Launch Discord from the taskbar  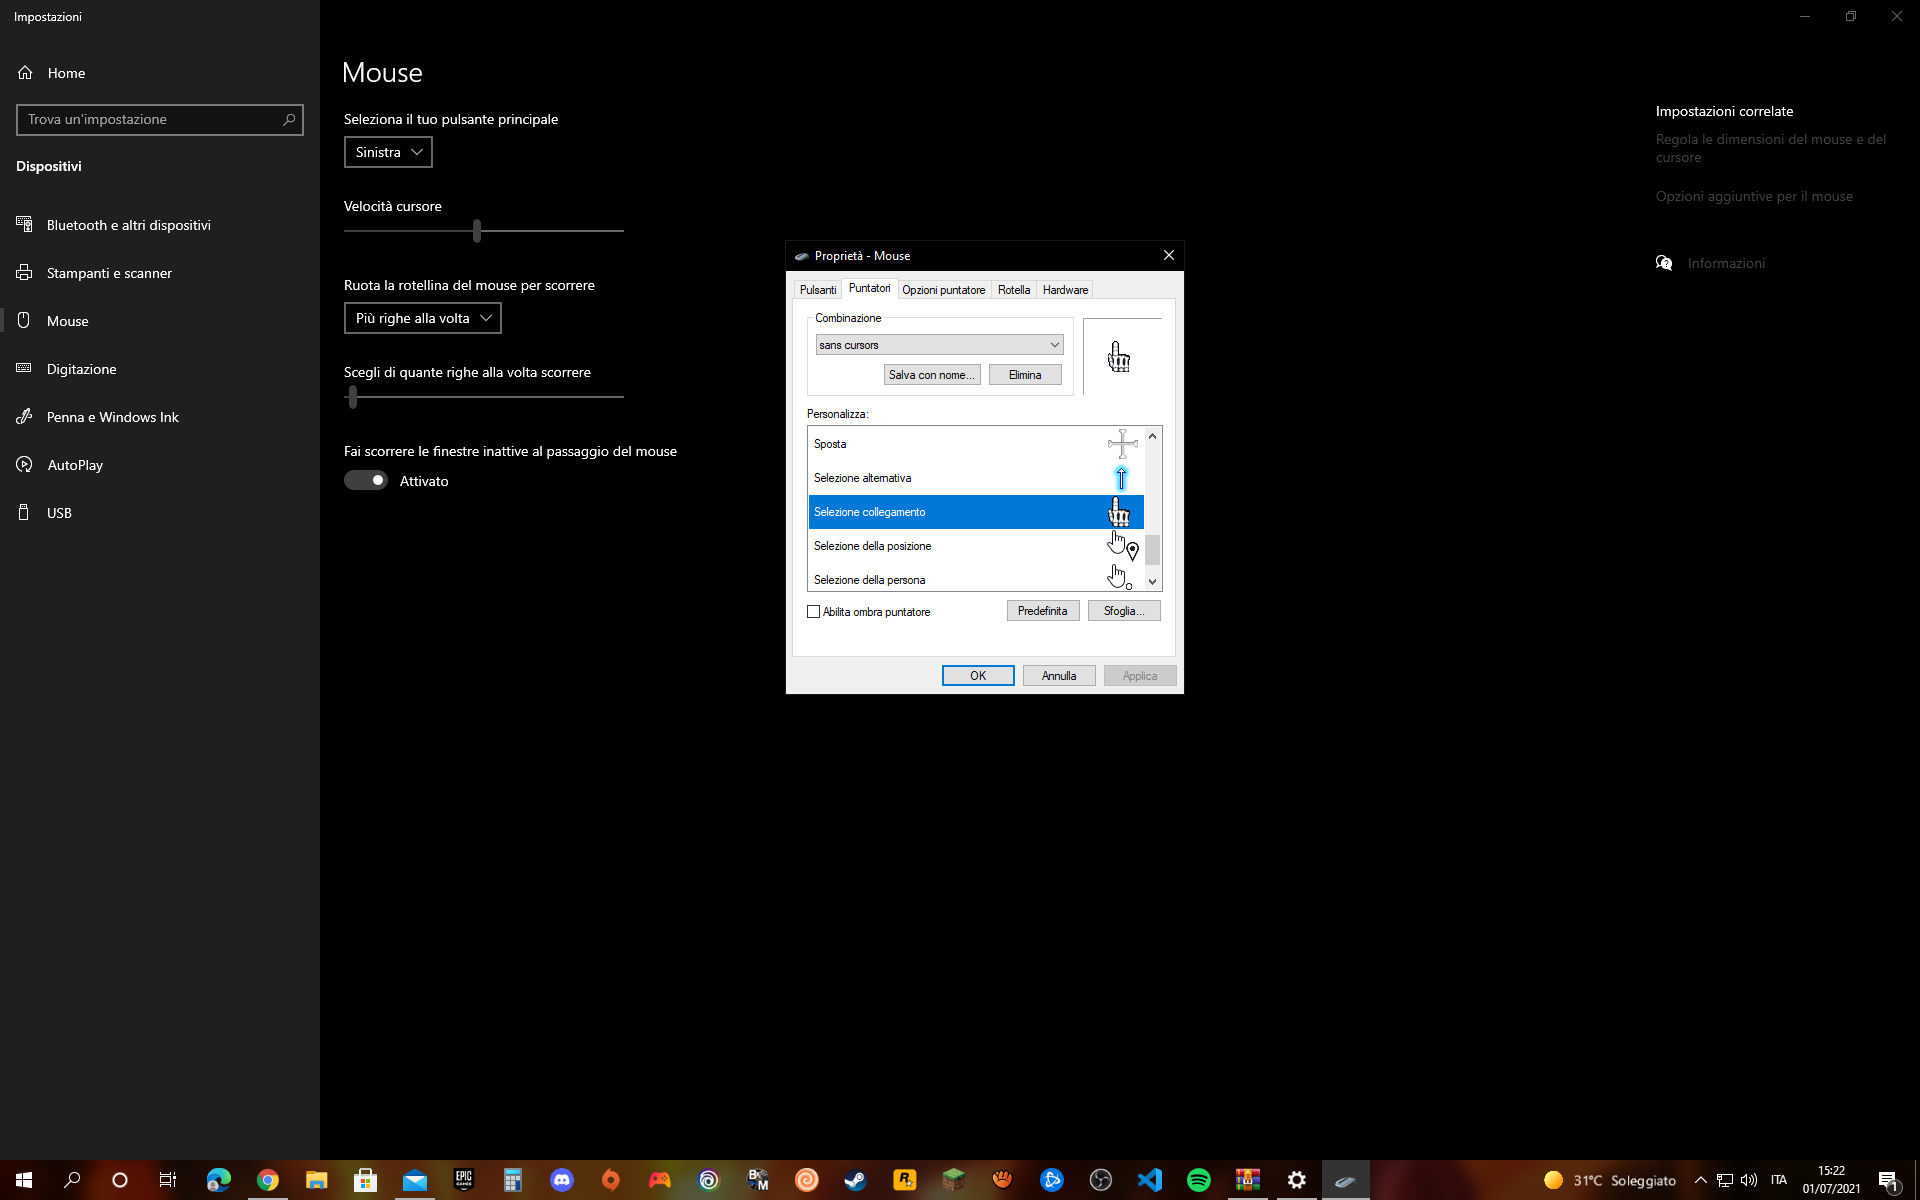[x=562, y=1180]
